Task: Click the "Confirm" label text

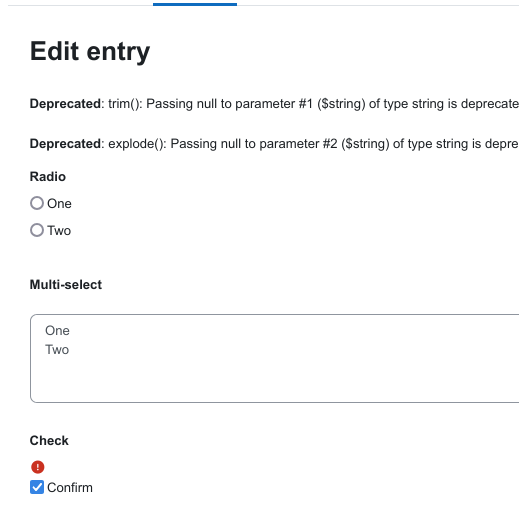Action: point(70,487)
